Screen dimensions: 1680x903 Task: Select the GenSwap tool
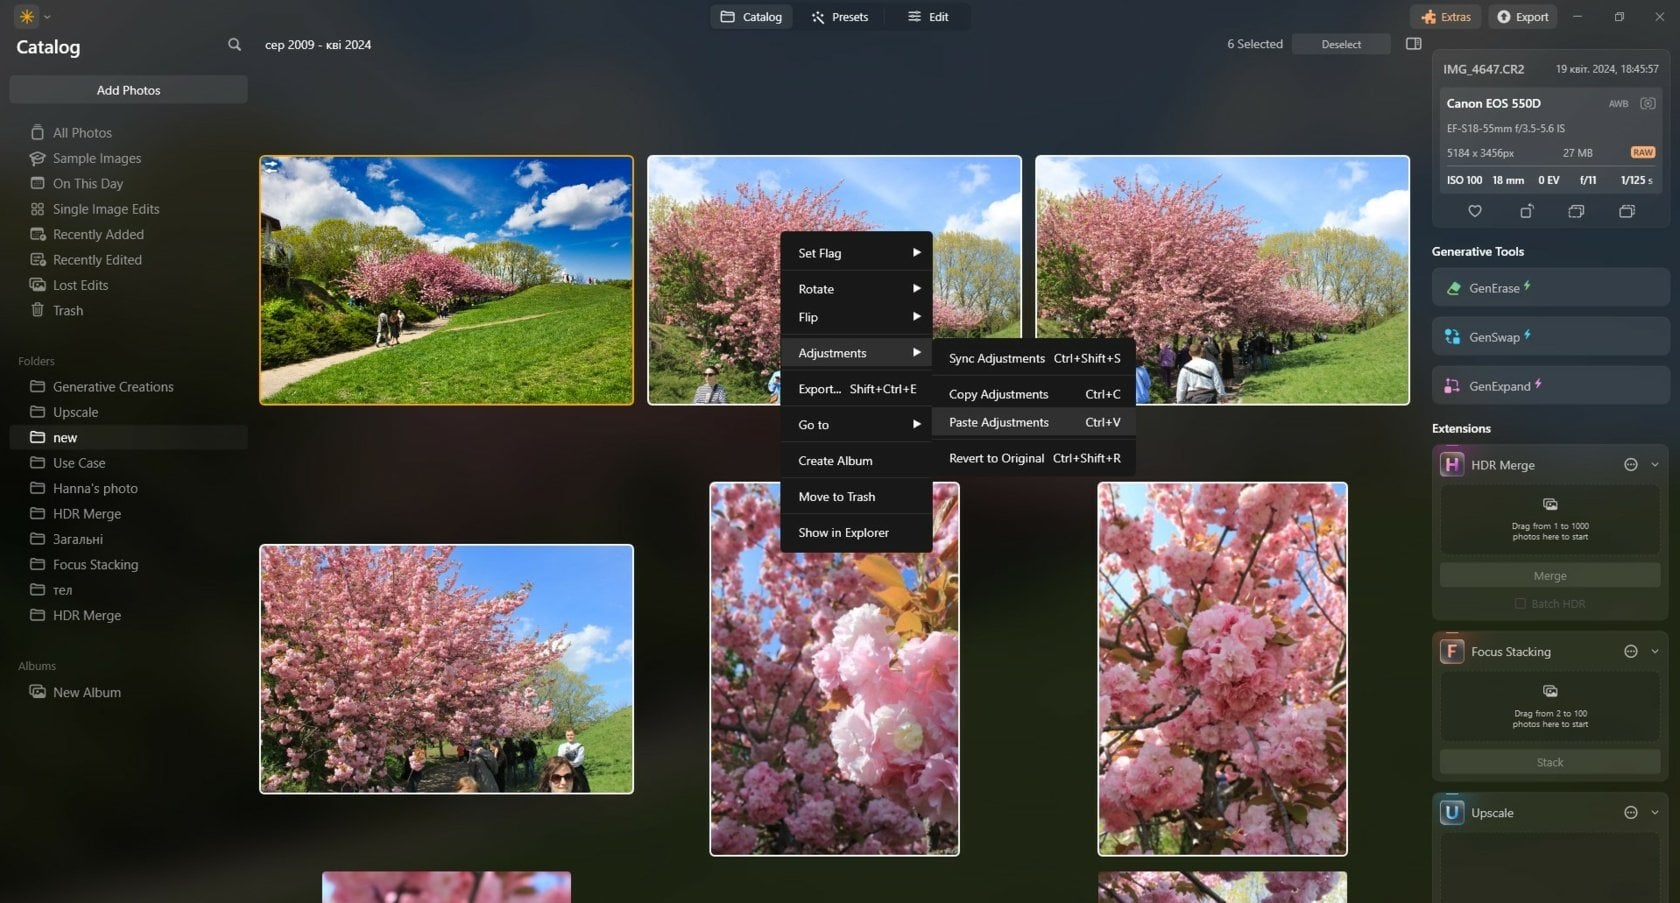coord(1549,336)
